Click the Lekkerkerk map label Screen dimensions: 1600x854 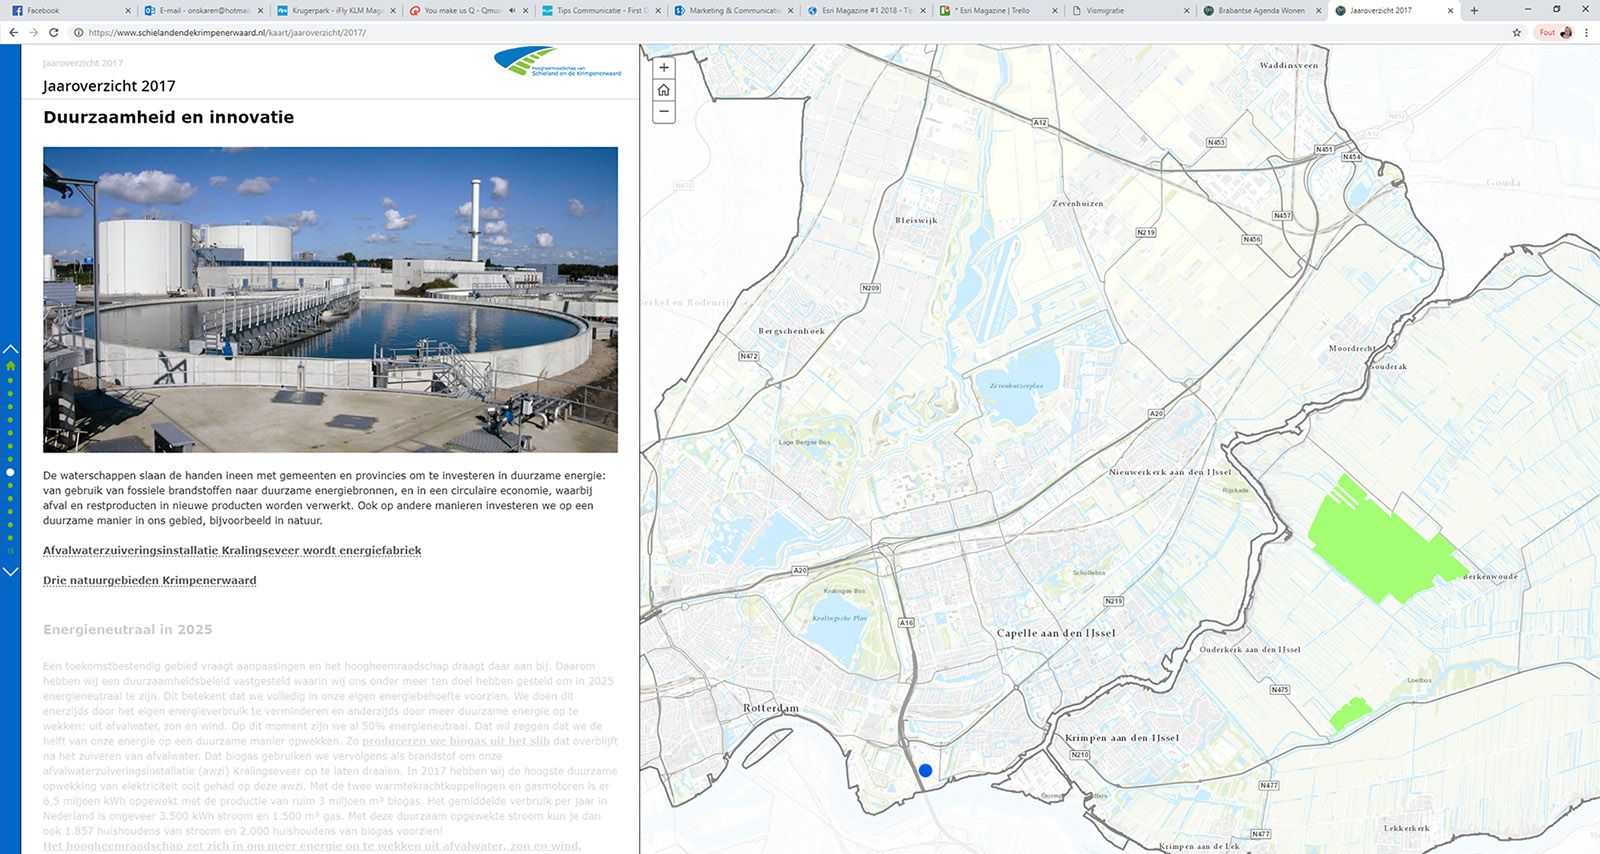click(x=1407, y=828)
